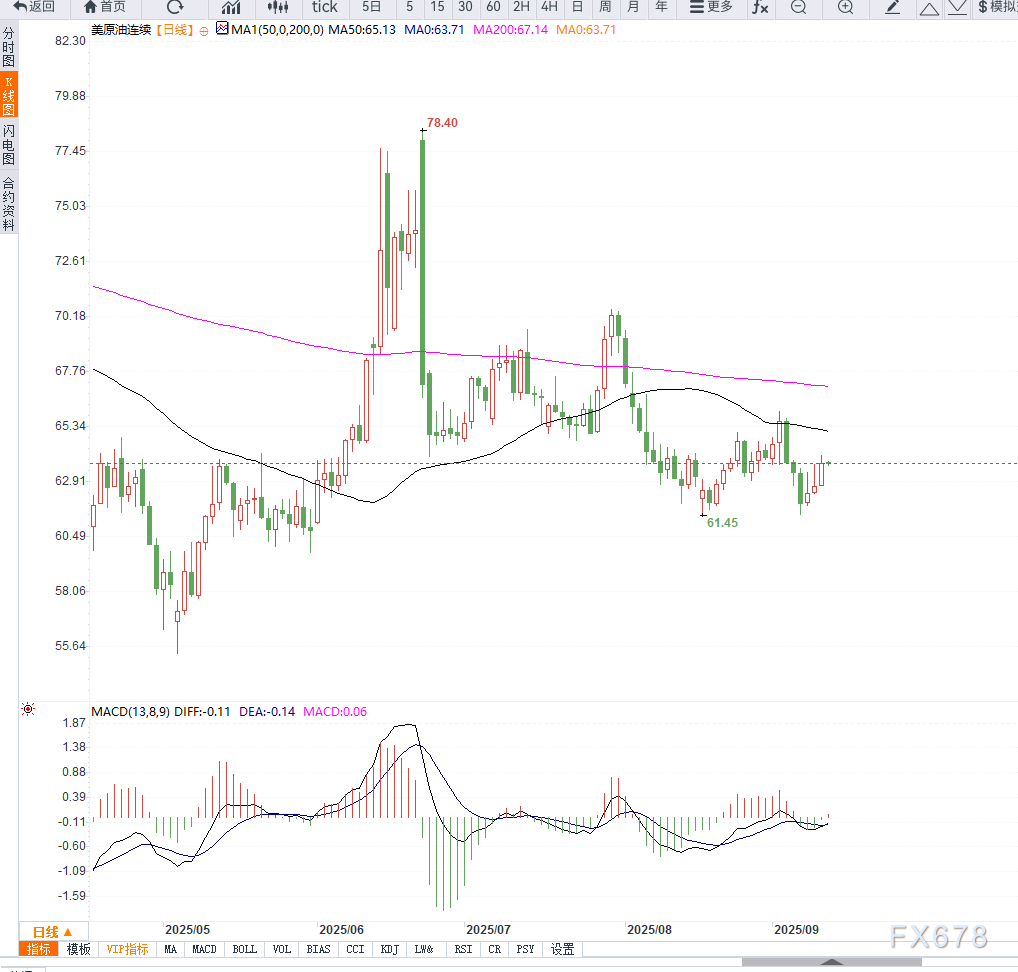Click the MA50:65.13 legend value

click(x=362, y=30)
